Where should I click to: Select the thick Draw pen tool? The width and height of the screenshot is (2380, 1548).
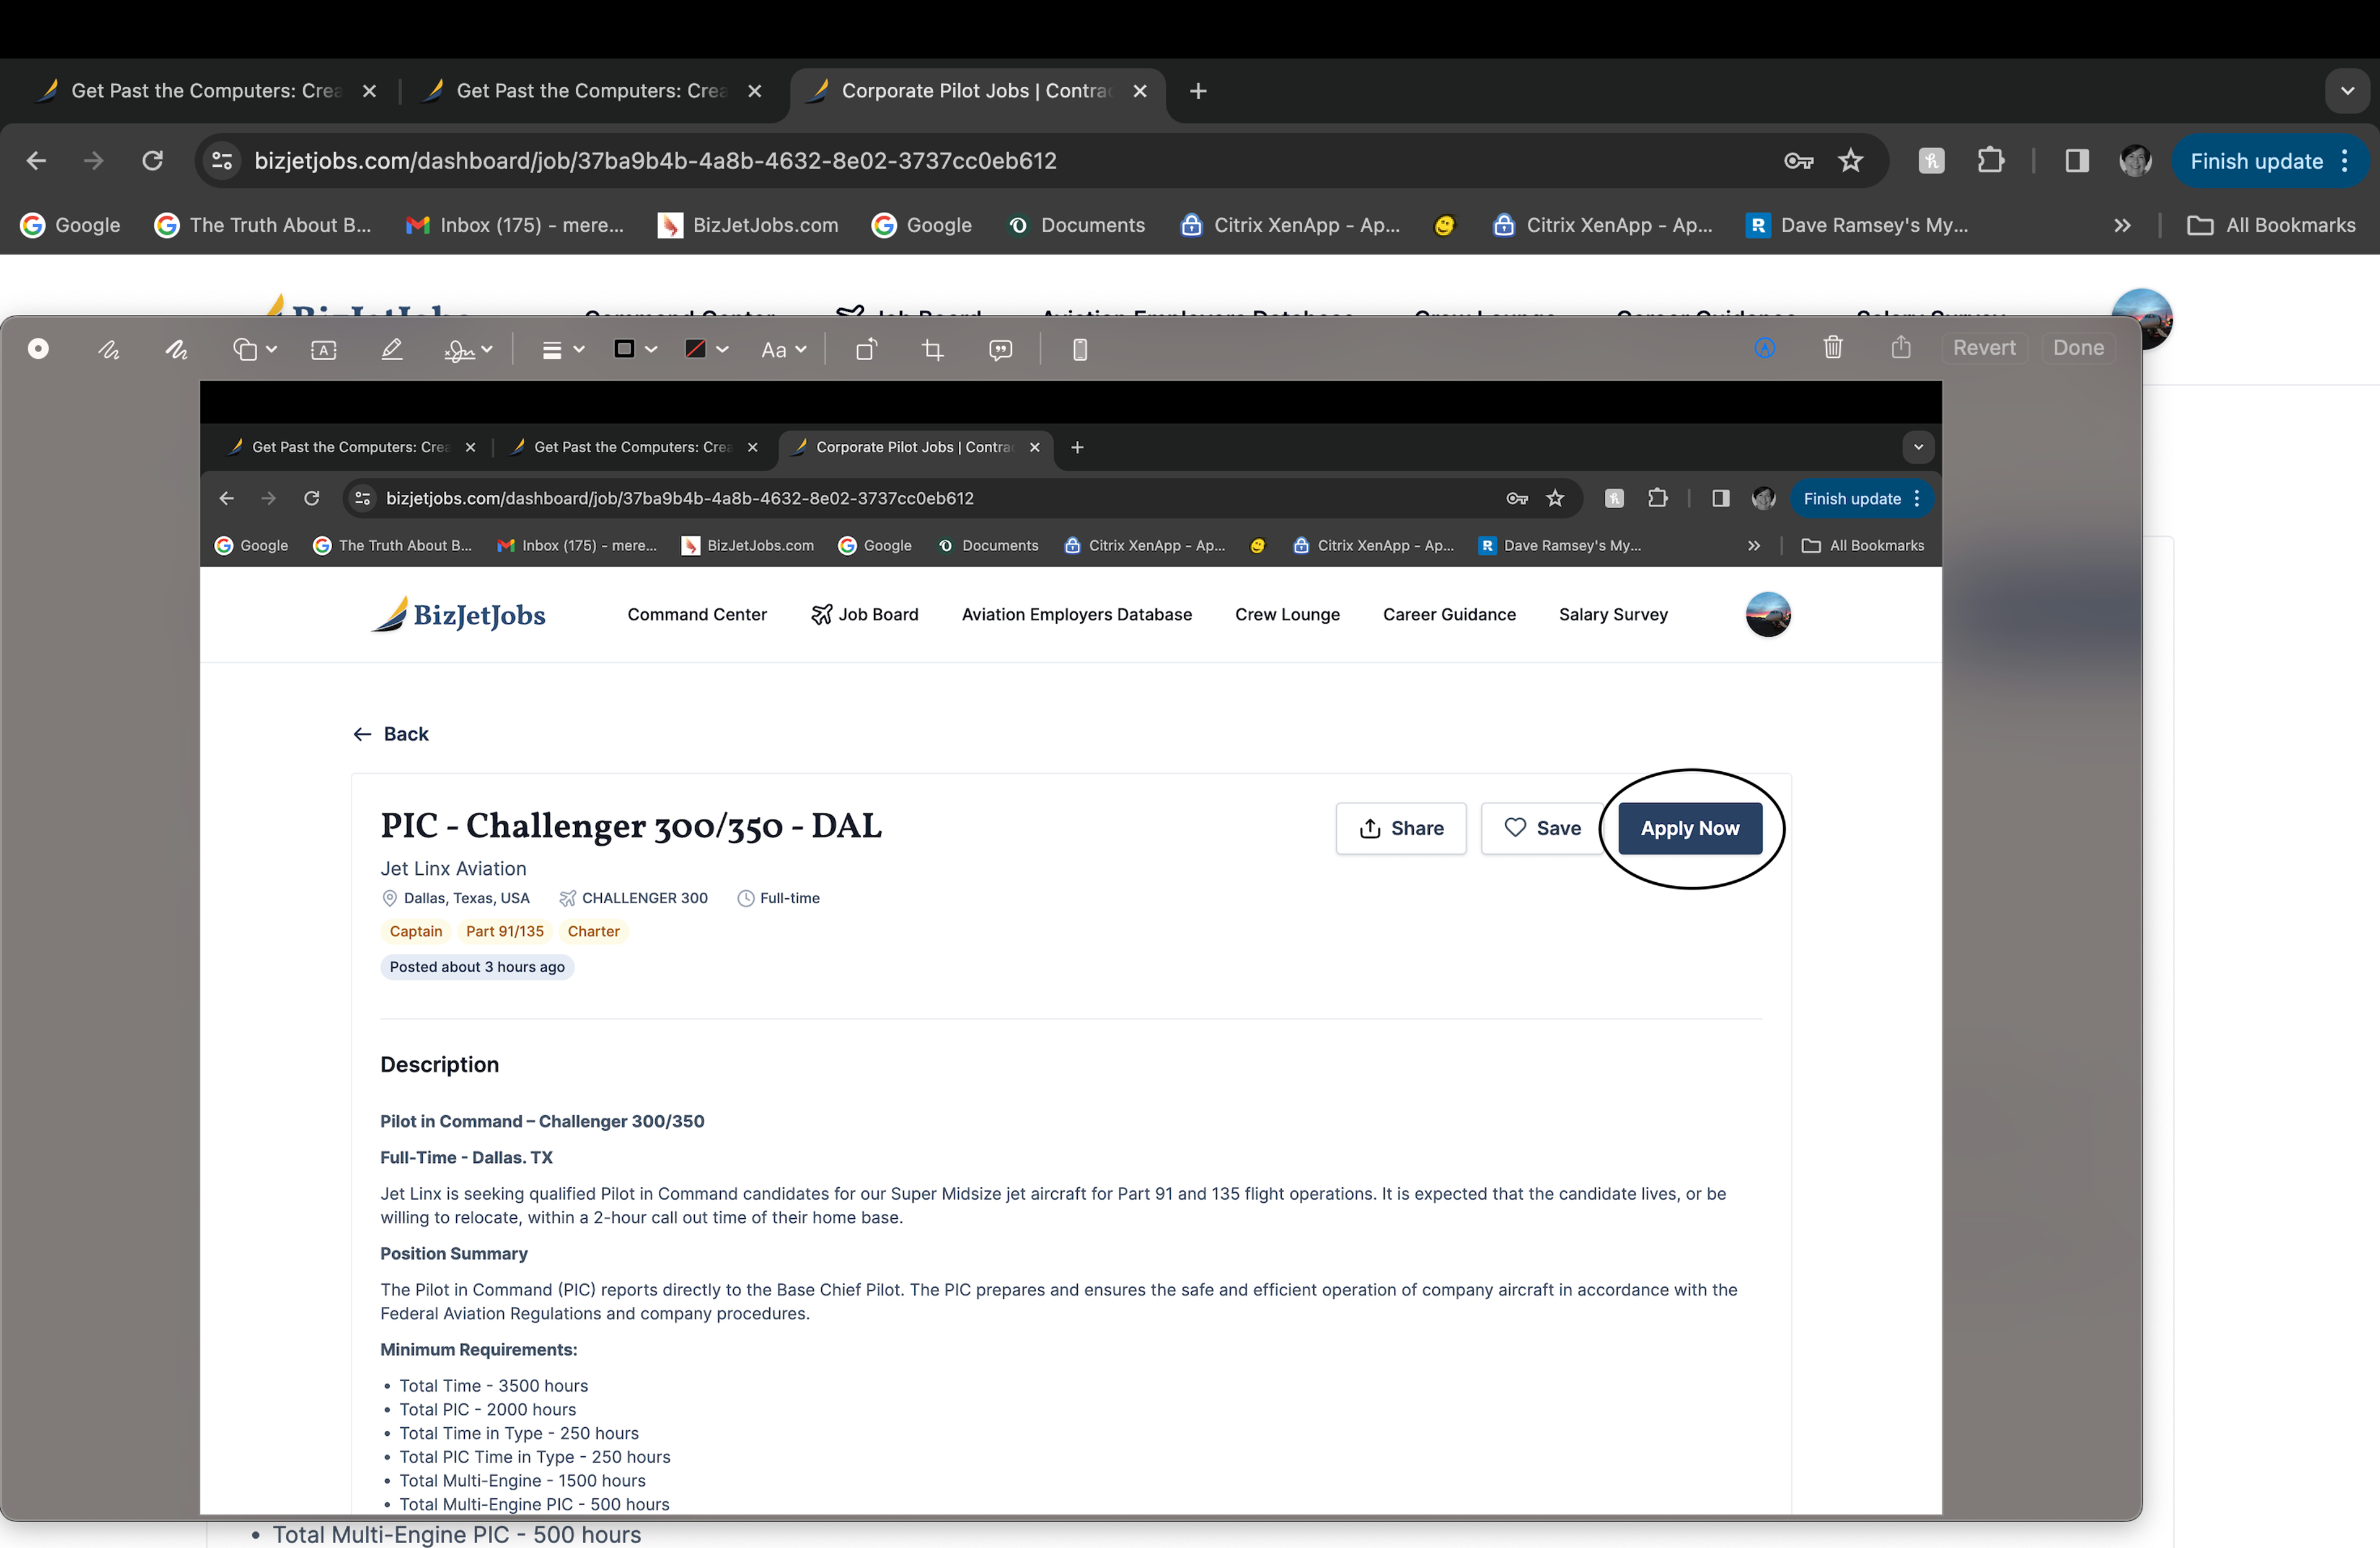tap(177, 349)
